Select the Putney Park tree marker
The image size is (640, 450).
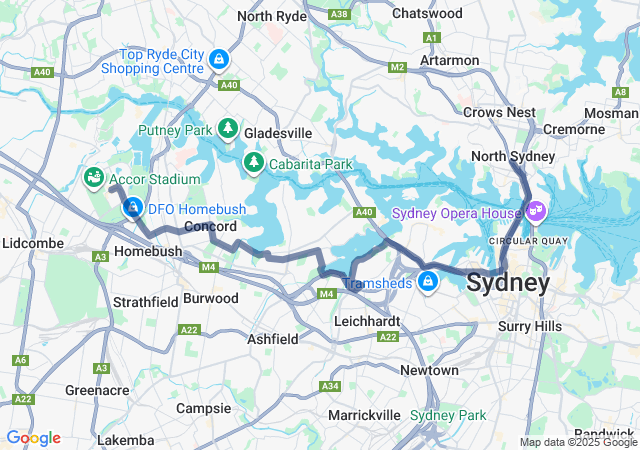point(228,129)
